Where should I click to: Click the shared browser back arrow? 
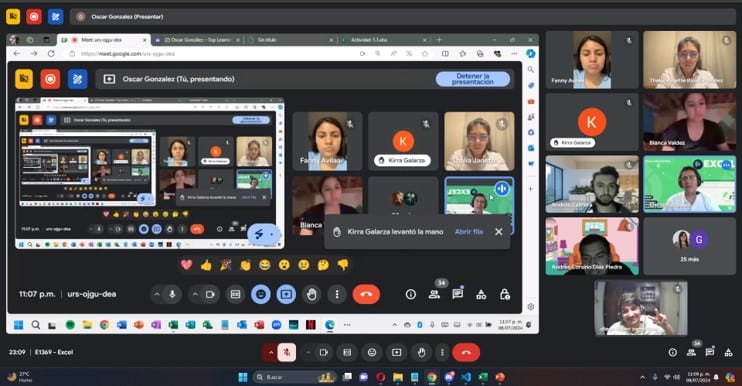coord(17,54)
